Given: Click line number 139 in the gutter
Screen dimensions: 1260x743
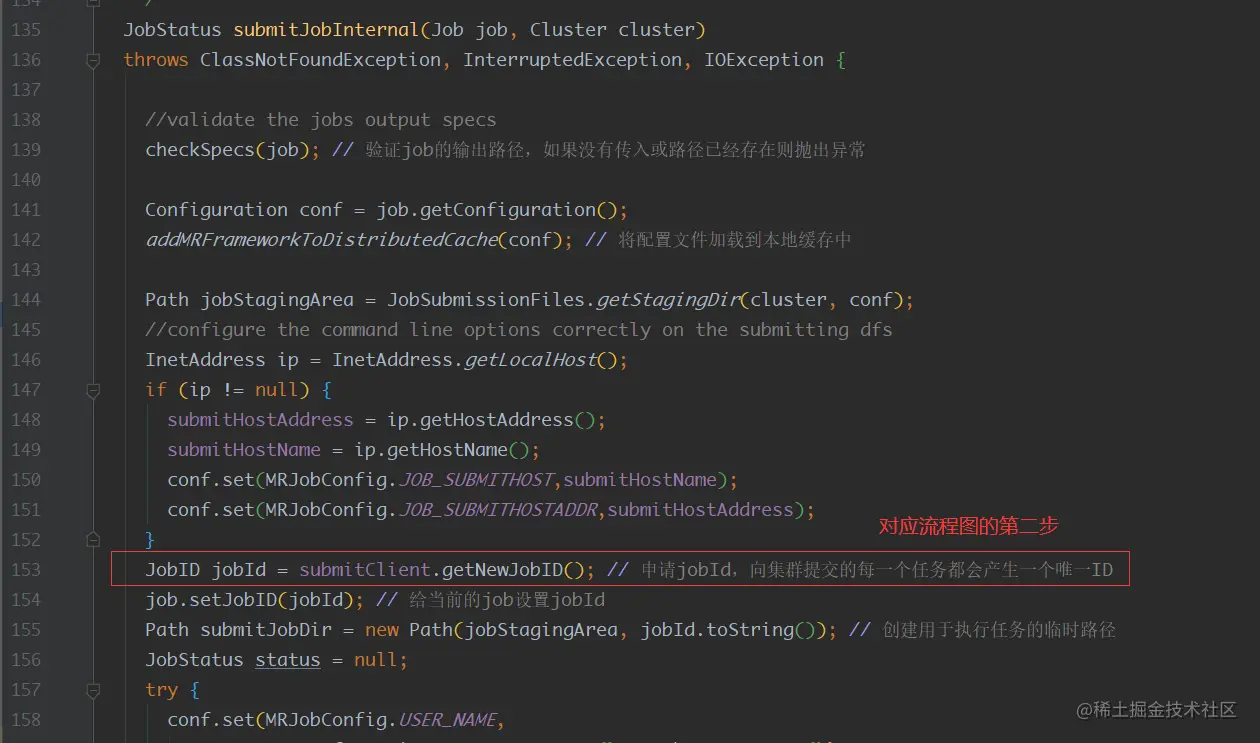Looking at the screenshot, I should [x=25, y=150].
